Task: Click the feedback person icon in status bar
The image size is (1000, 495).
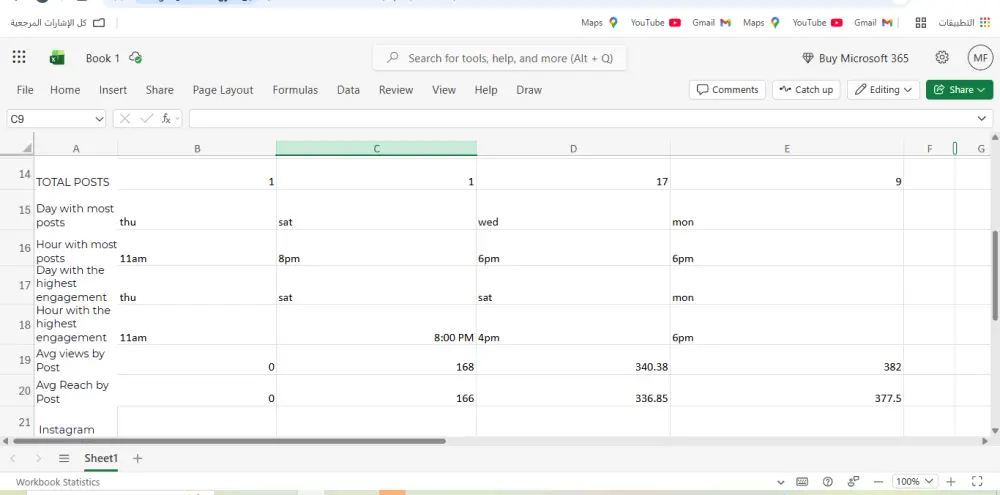Action: tap(853, 482)
